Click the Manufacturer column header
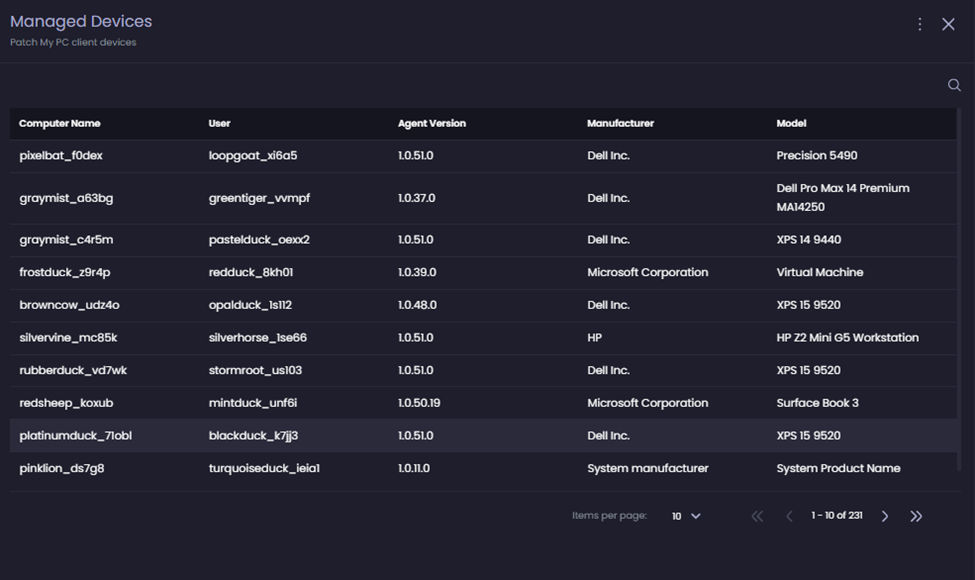 coord(621,123)
